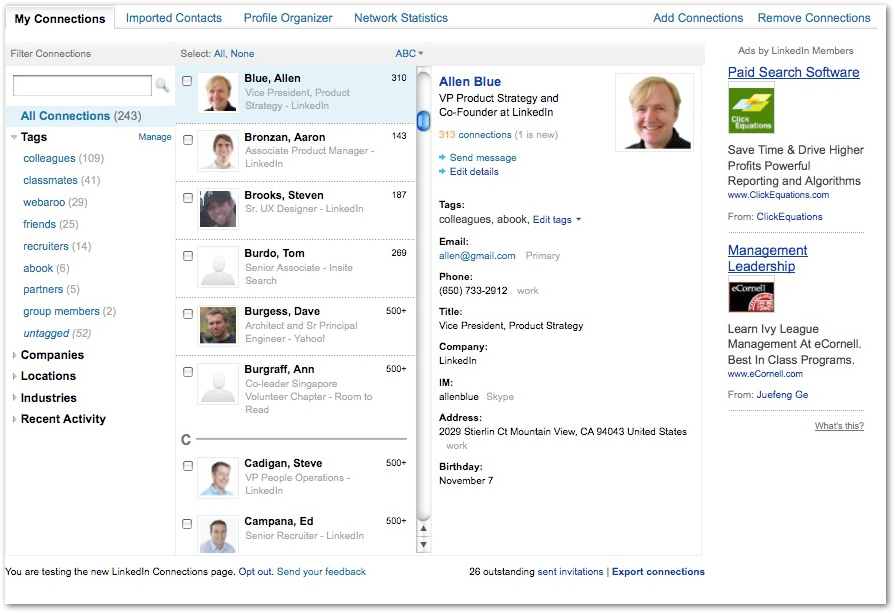The height and width of the screenshot is (613, 895).
Task: Open the Network Statistics tab
Action: (x=401, y=18)
